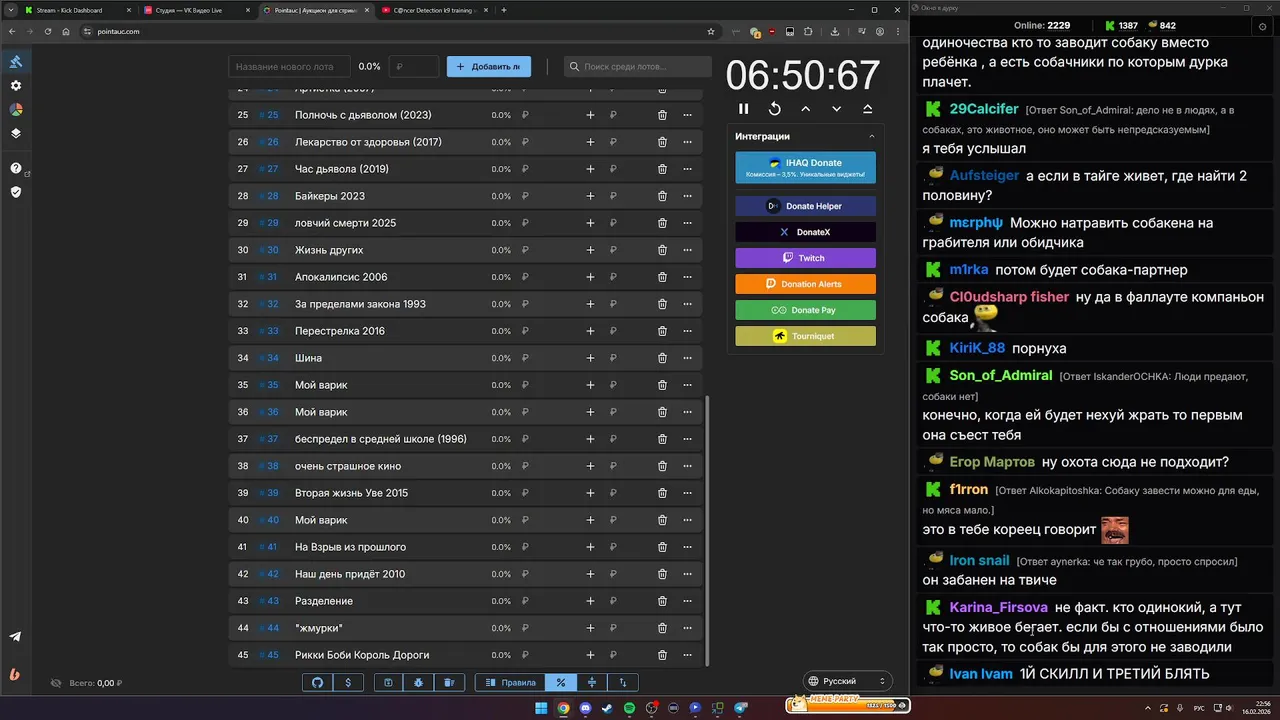The height and width of the screenshot is (720, 1280).
Task: Open more options for 'очень страшное кино'
Action: pyautogui.click(x=687, y=466)
